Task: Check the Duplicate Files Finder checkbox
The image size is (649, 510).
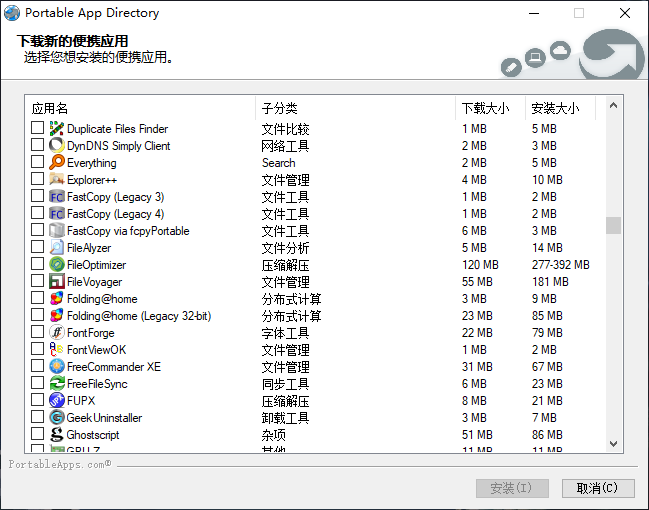Action: (38, 128)
